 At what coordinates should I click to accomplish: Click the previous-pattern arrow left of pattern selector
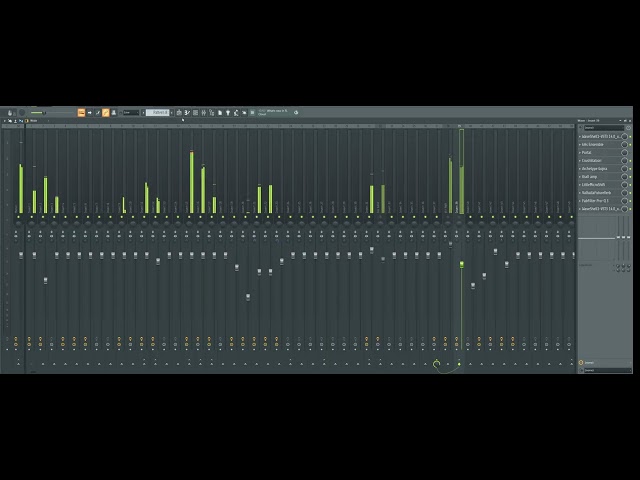coord(143,113)
